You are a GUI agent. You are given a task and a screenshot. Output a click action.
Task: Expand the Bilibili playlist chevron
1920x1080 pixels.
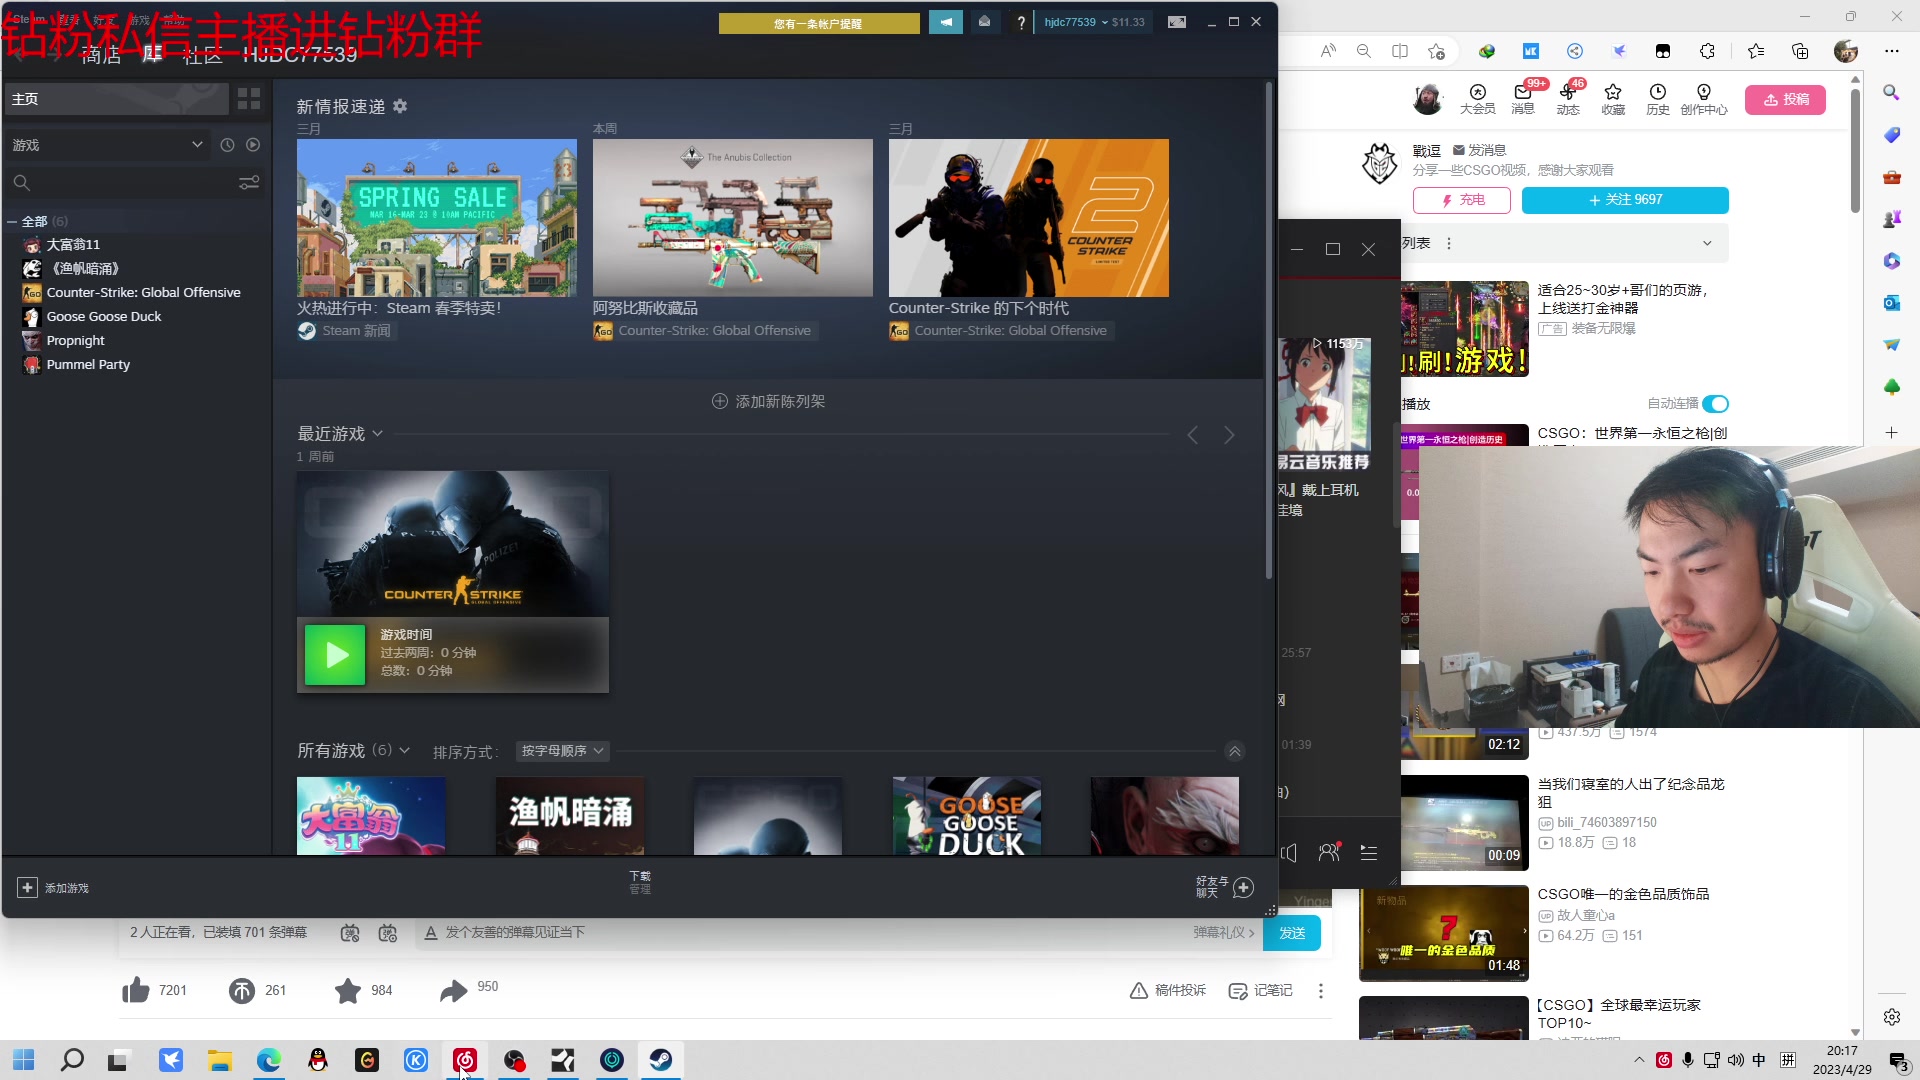click(1707, 243)
